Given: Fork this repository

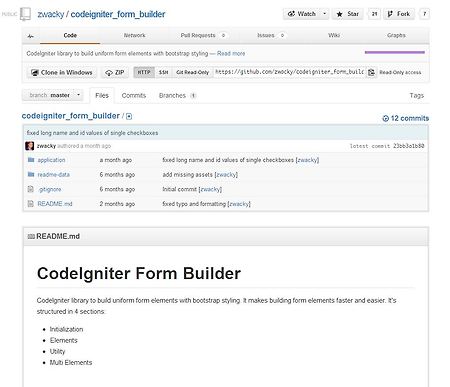Looking at the screenshot, I should tap(399, 14).
